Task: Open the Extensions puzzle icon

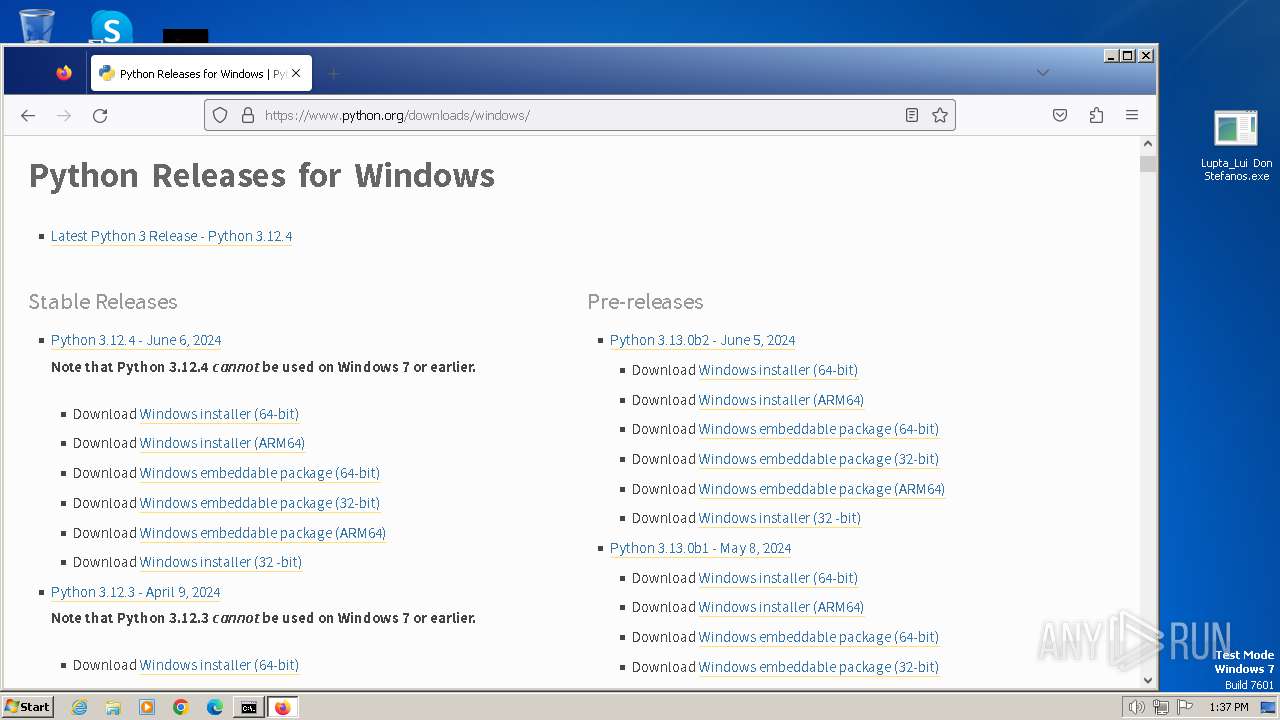Action: coord(1096,115)
